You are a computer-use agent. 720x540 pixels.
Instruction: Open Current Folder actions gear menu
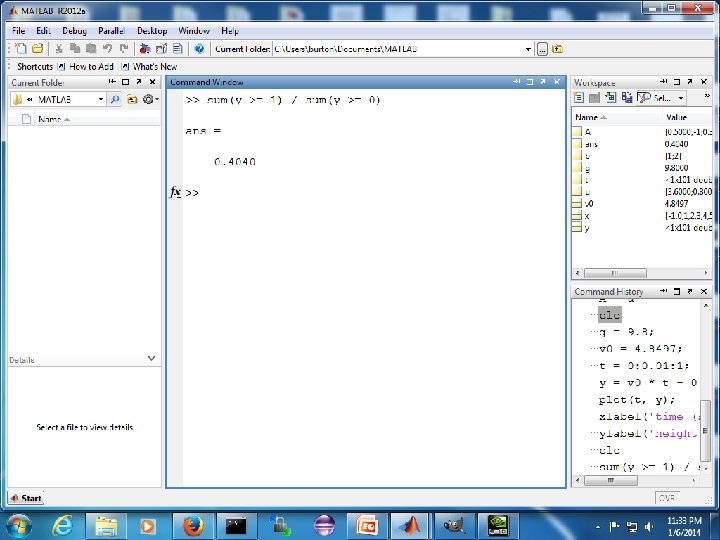(150, 99)
